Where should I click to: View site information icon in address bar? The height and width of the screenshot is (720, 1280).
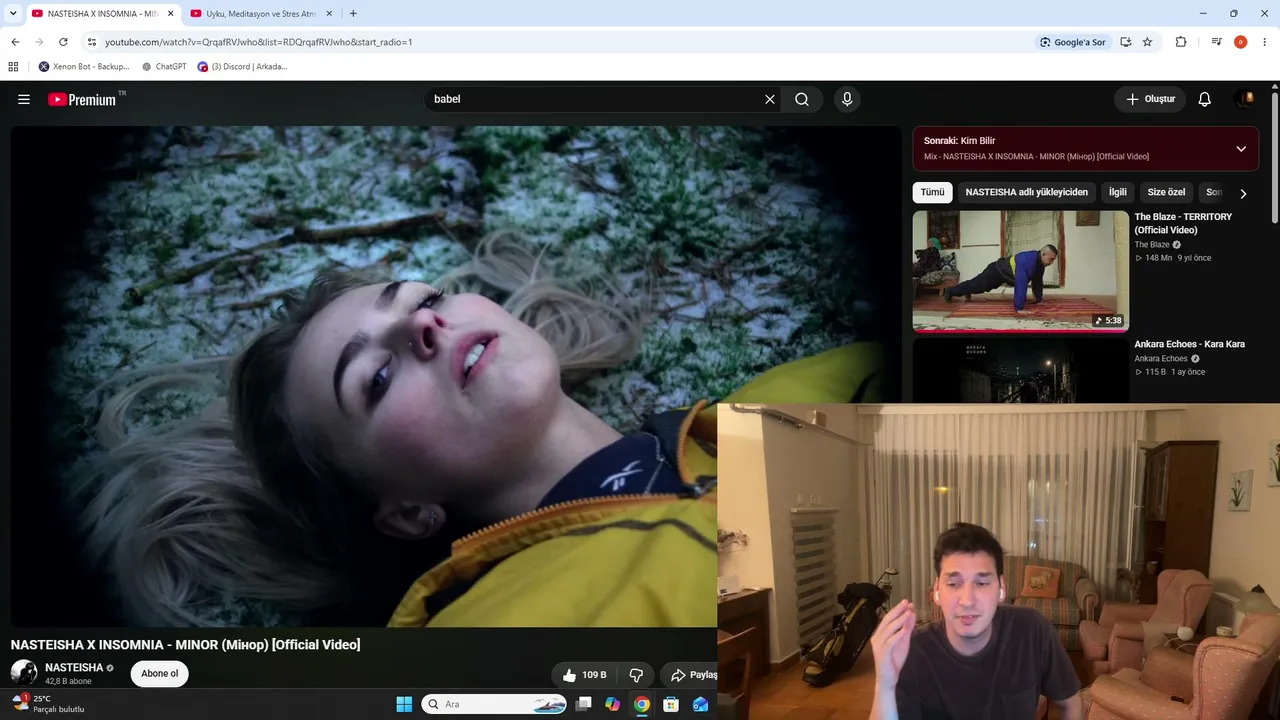(x=92, y=42)
